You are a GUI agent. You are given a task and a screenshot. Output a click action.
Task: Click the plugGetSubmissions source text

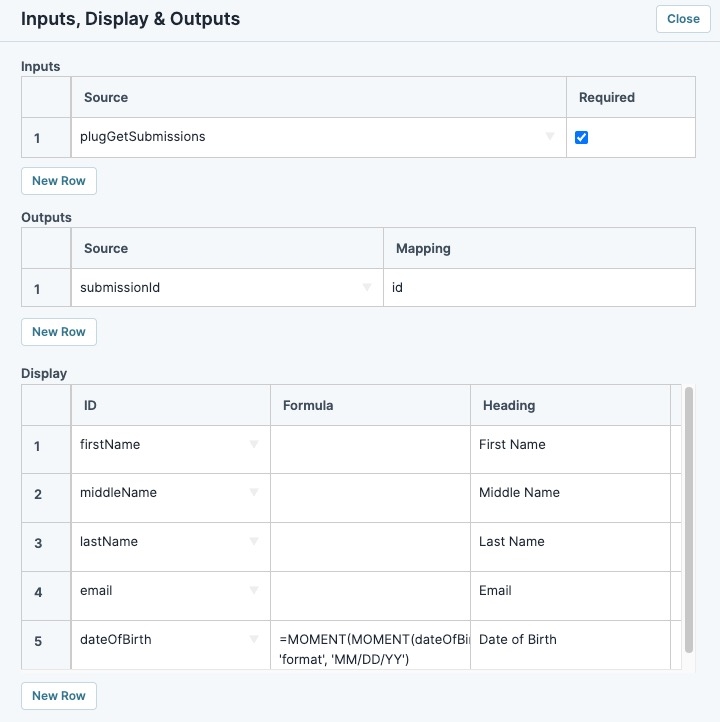[x=143, y=137]
